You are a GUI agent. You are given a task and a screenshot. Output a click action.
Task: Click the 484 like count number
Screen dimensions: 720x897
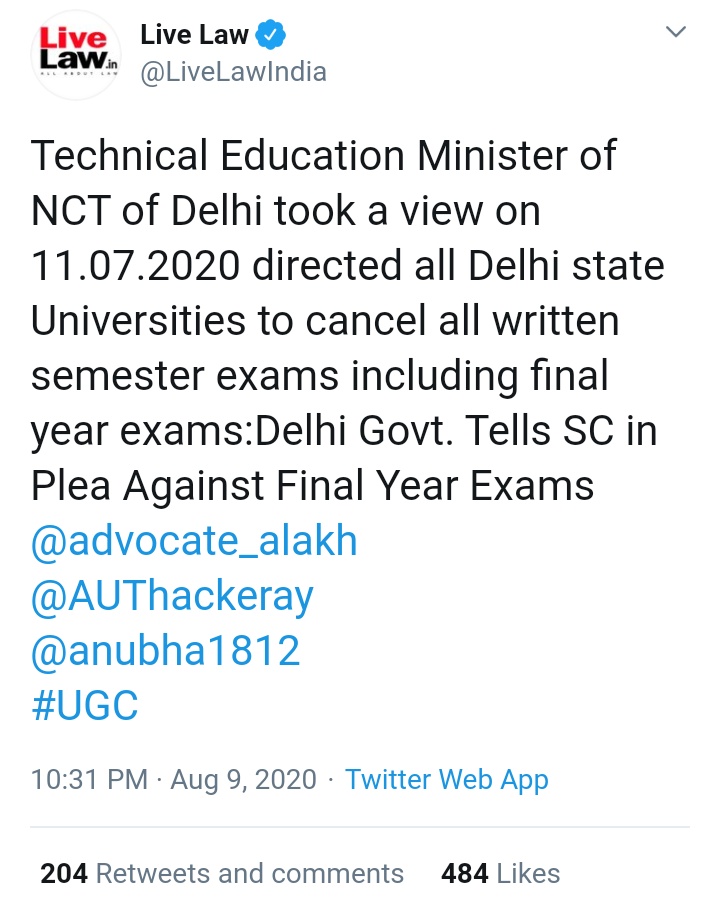(x=464, y=873)
